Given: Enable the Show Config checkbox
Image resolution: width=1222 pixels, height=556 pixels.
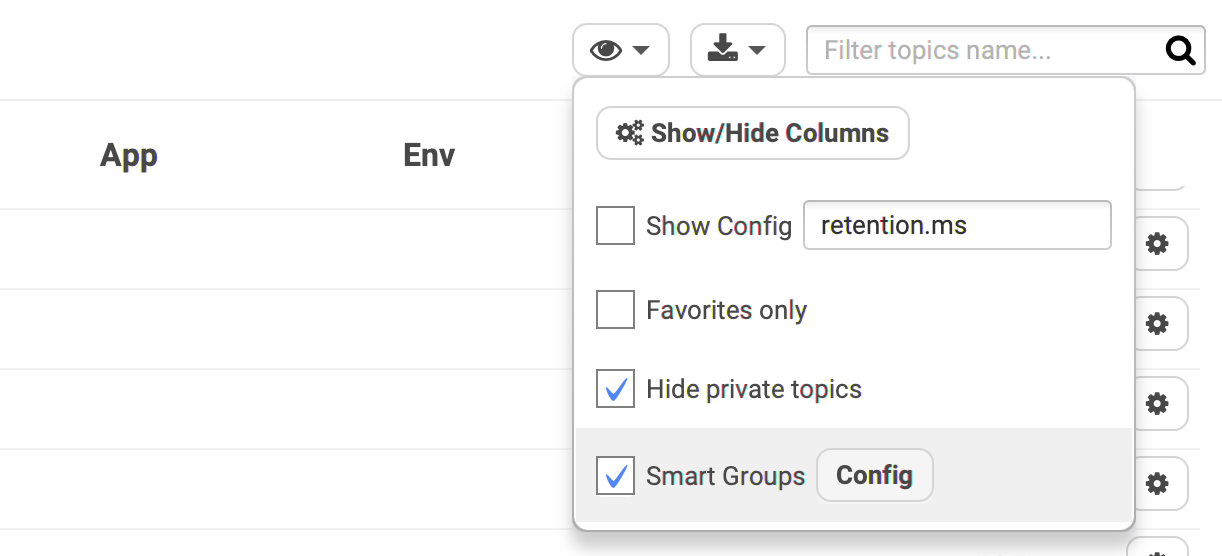Looking at the screenshot, I should coord(615,225).
